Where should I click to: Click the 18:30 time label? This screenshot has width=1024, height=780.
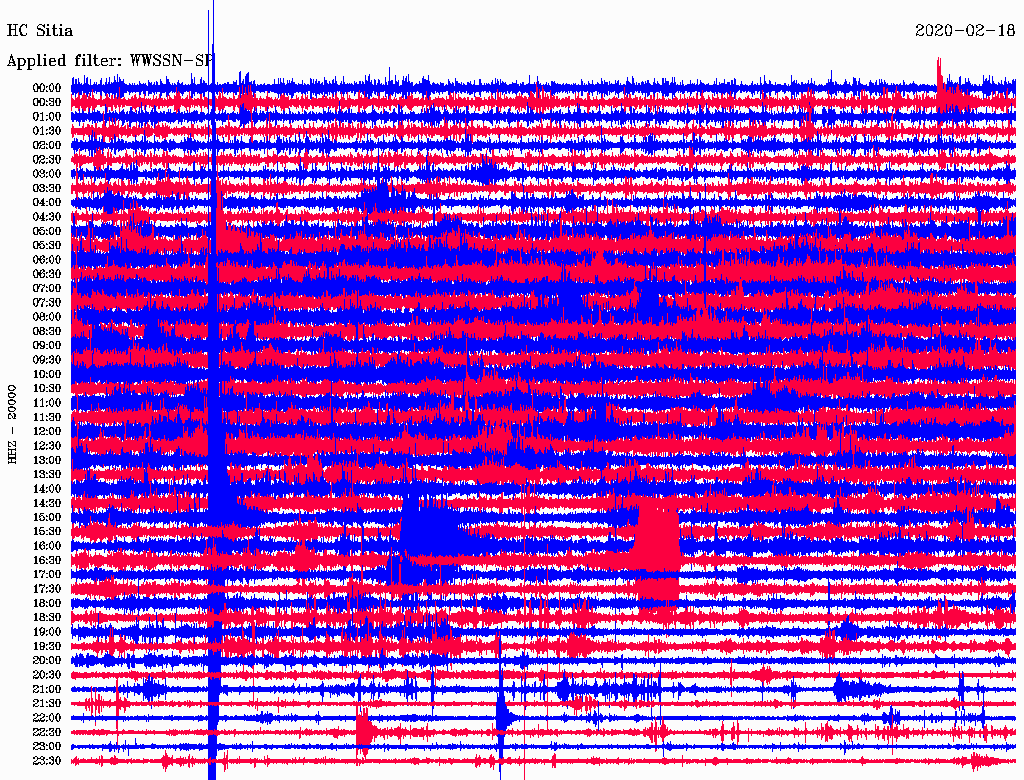pos(47,617)
